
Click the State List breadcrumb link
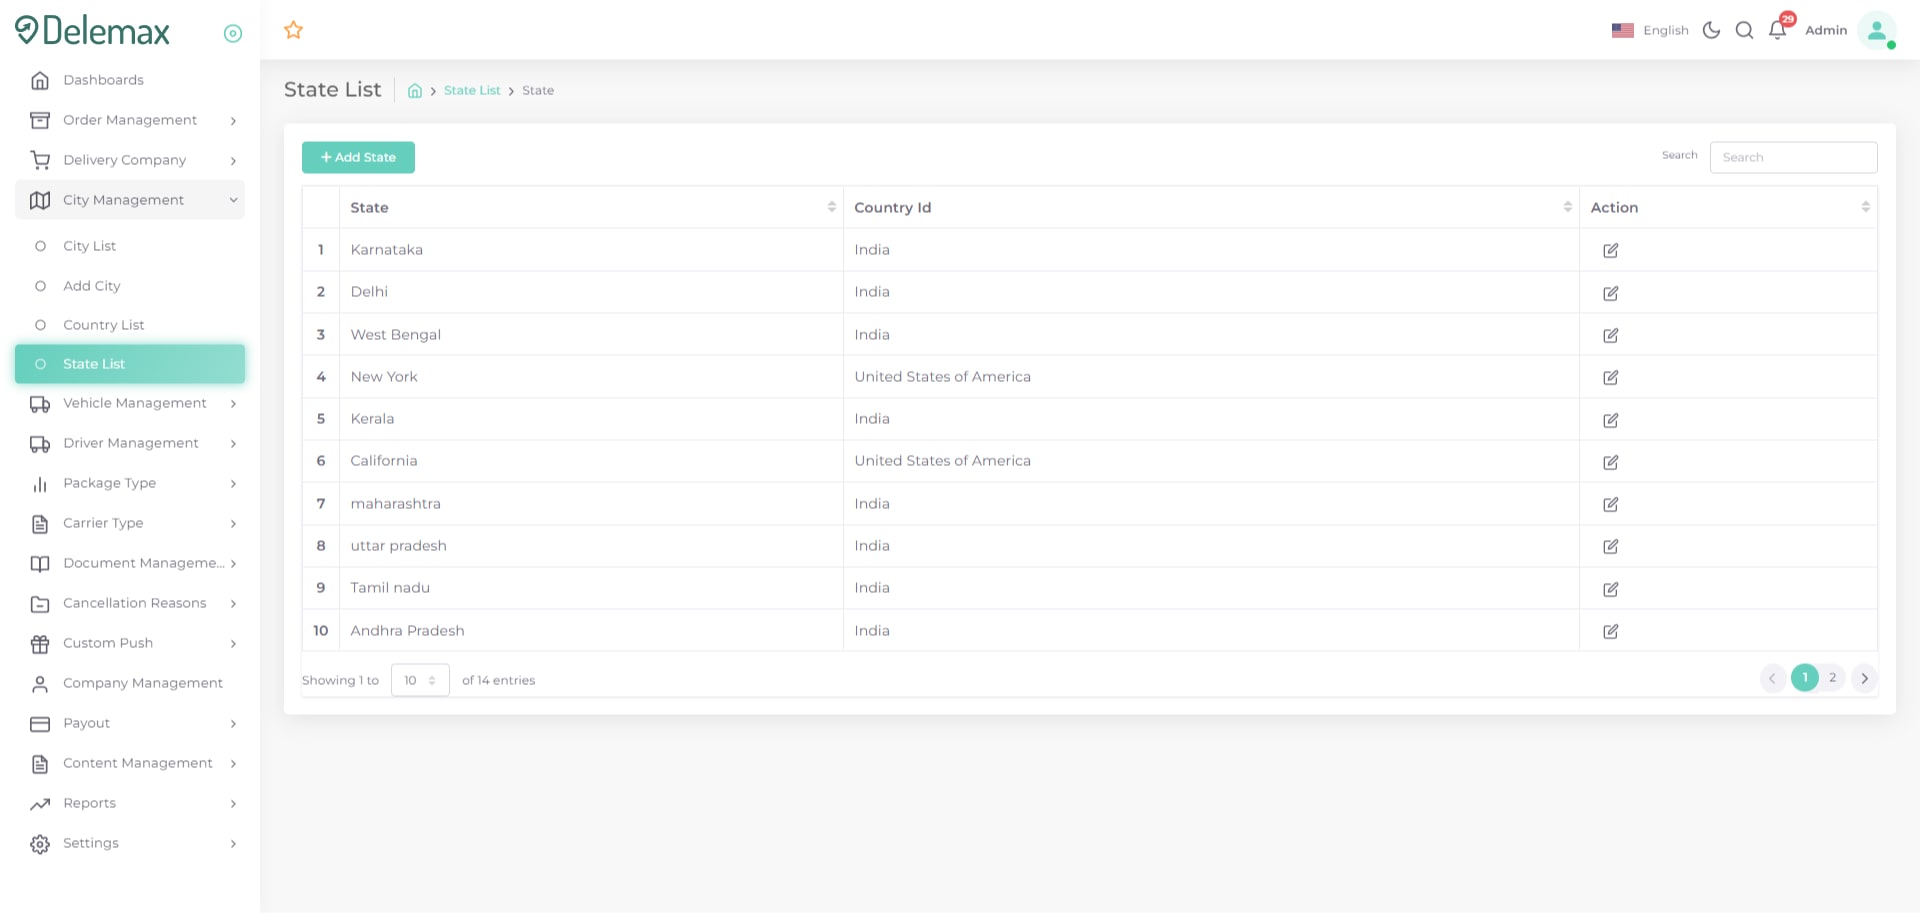(x=472, y=90)
